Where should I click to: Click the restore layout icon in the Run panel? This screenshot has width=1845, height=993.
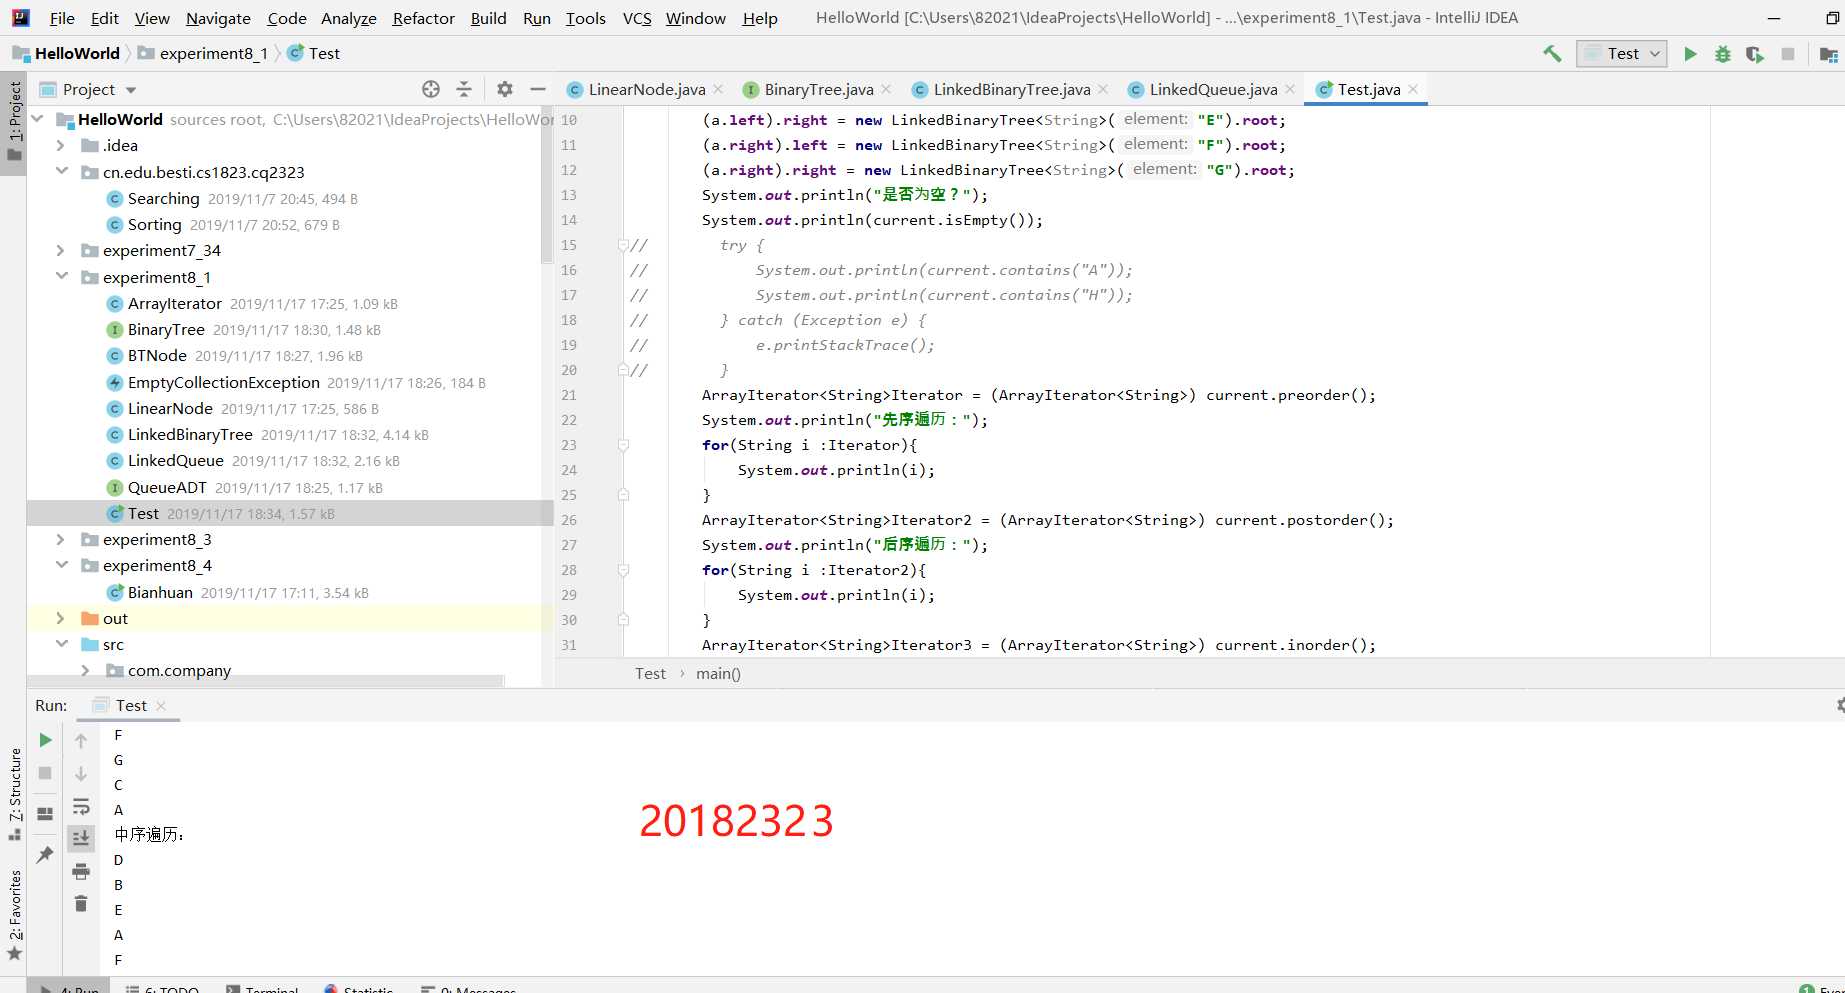click(45, 814)
